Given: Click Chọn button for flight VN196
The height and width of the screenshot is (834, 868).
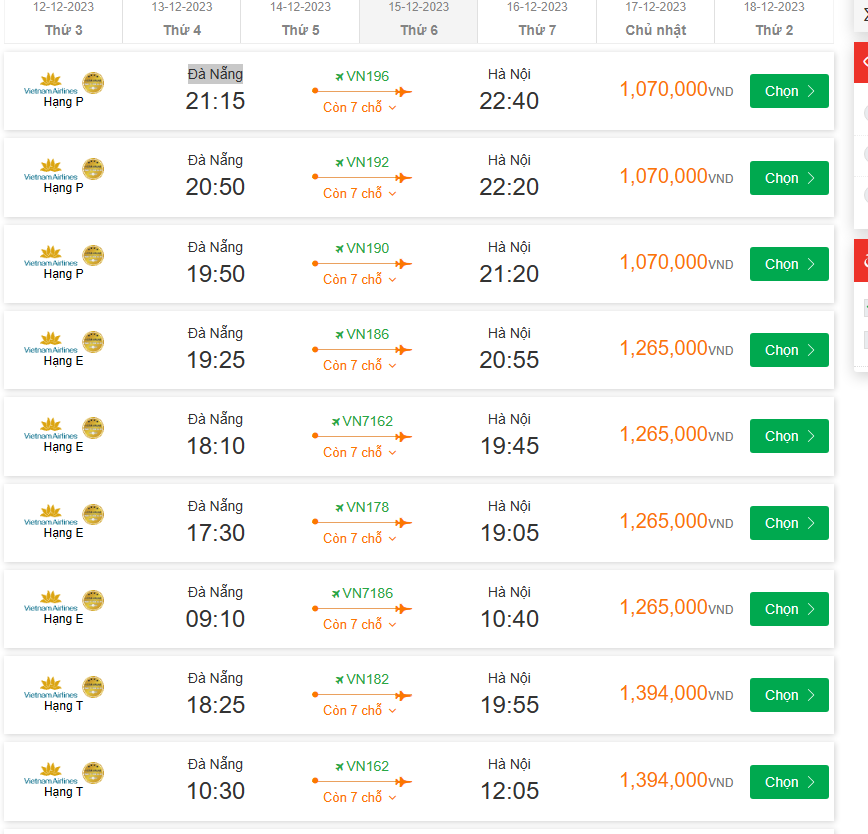Looking at the screenshot, I should pyautogui.click(x=789, y=90).
